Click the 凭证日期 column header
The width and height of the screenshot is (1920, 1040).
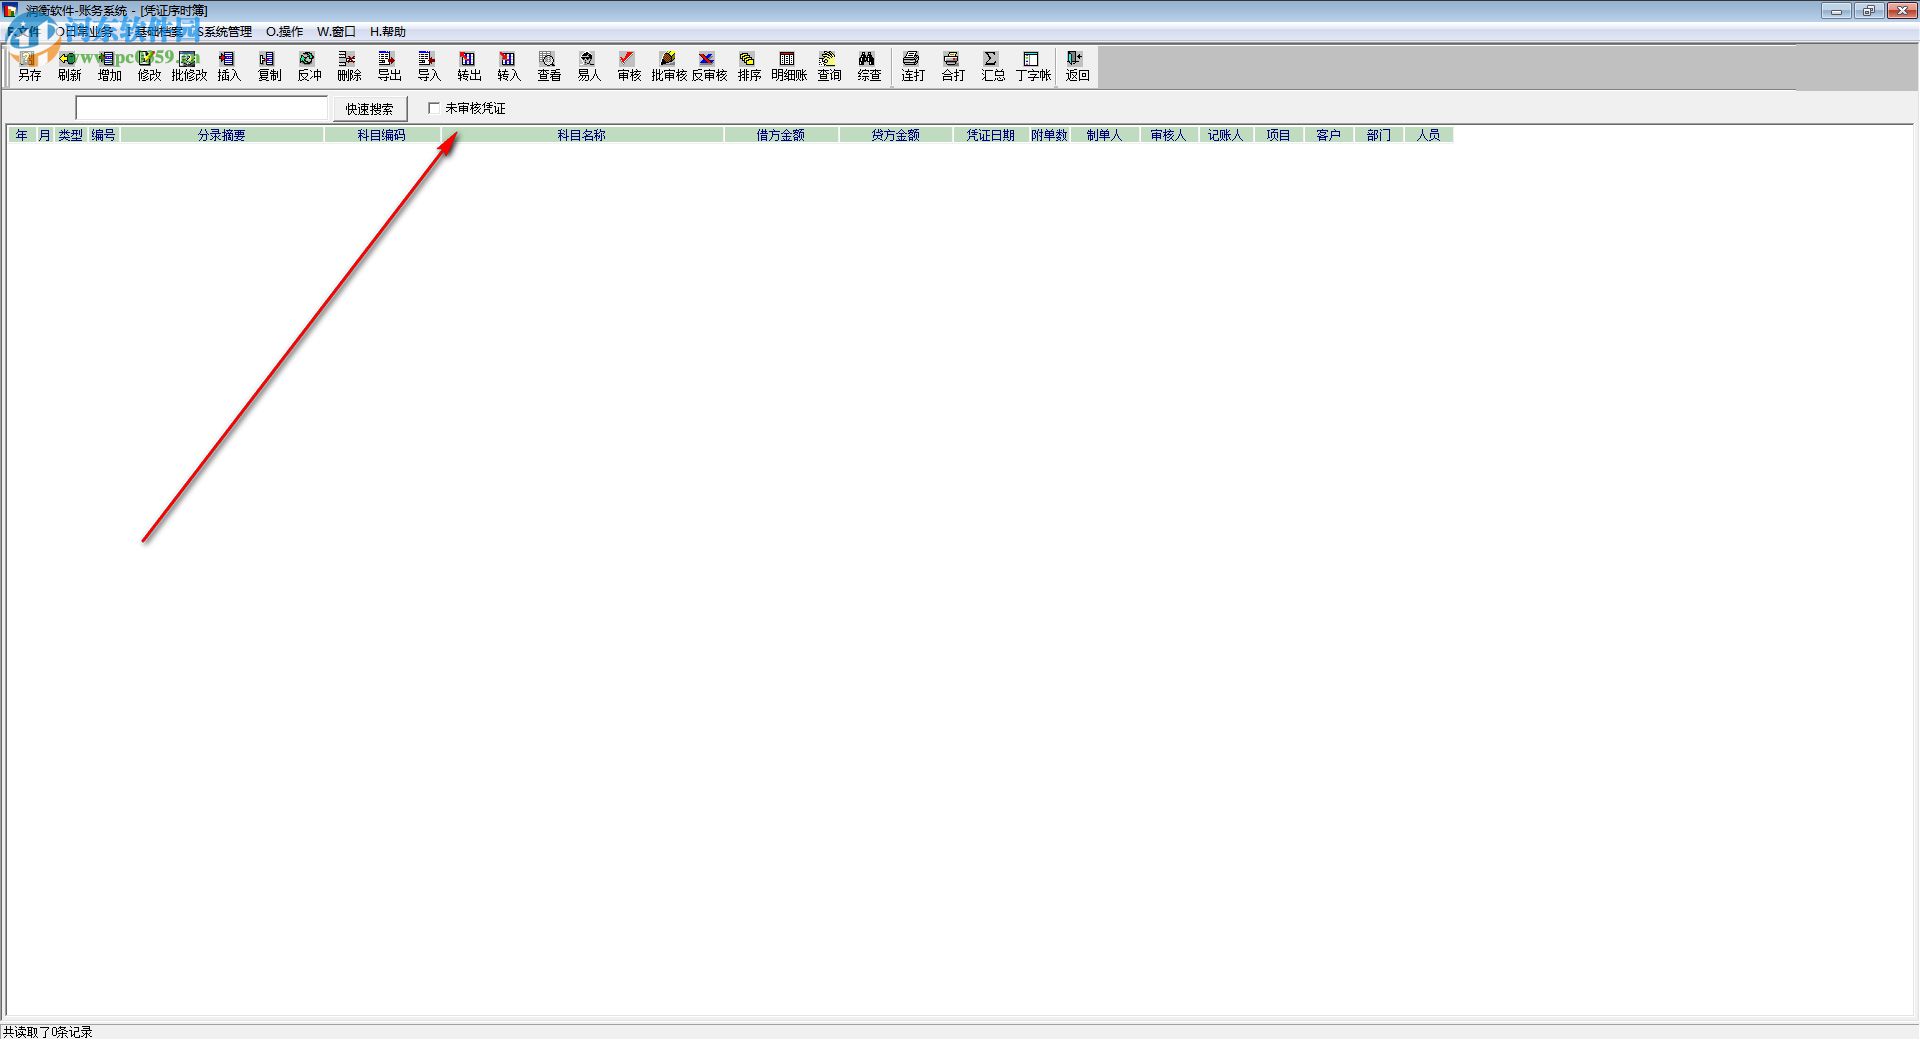click(x=990, y=135)
